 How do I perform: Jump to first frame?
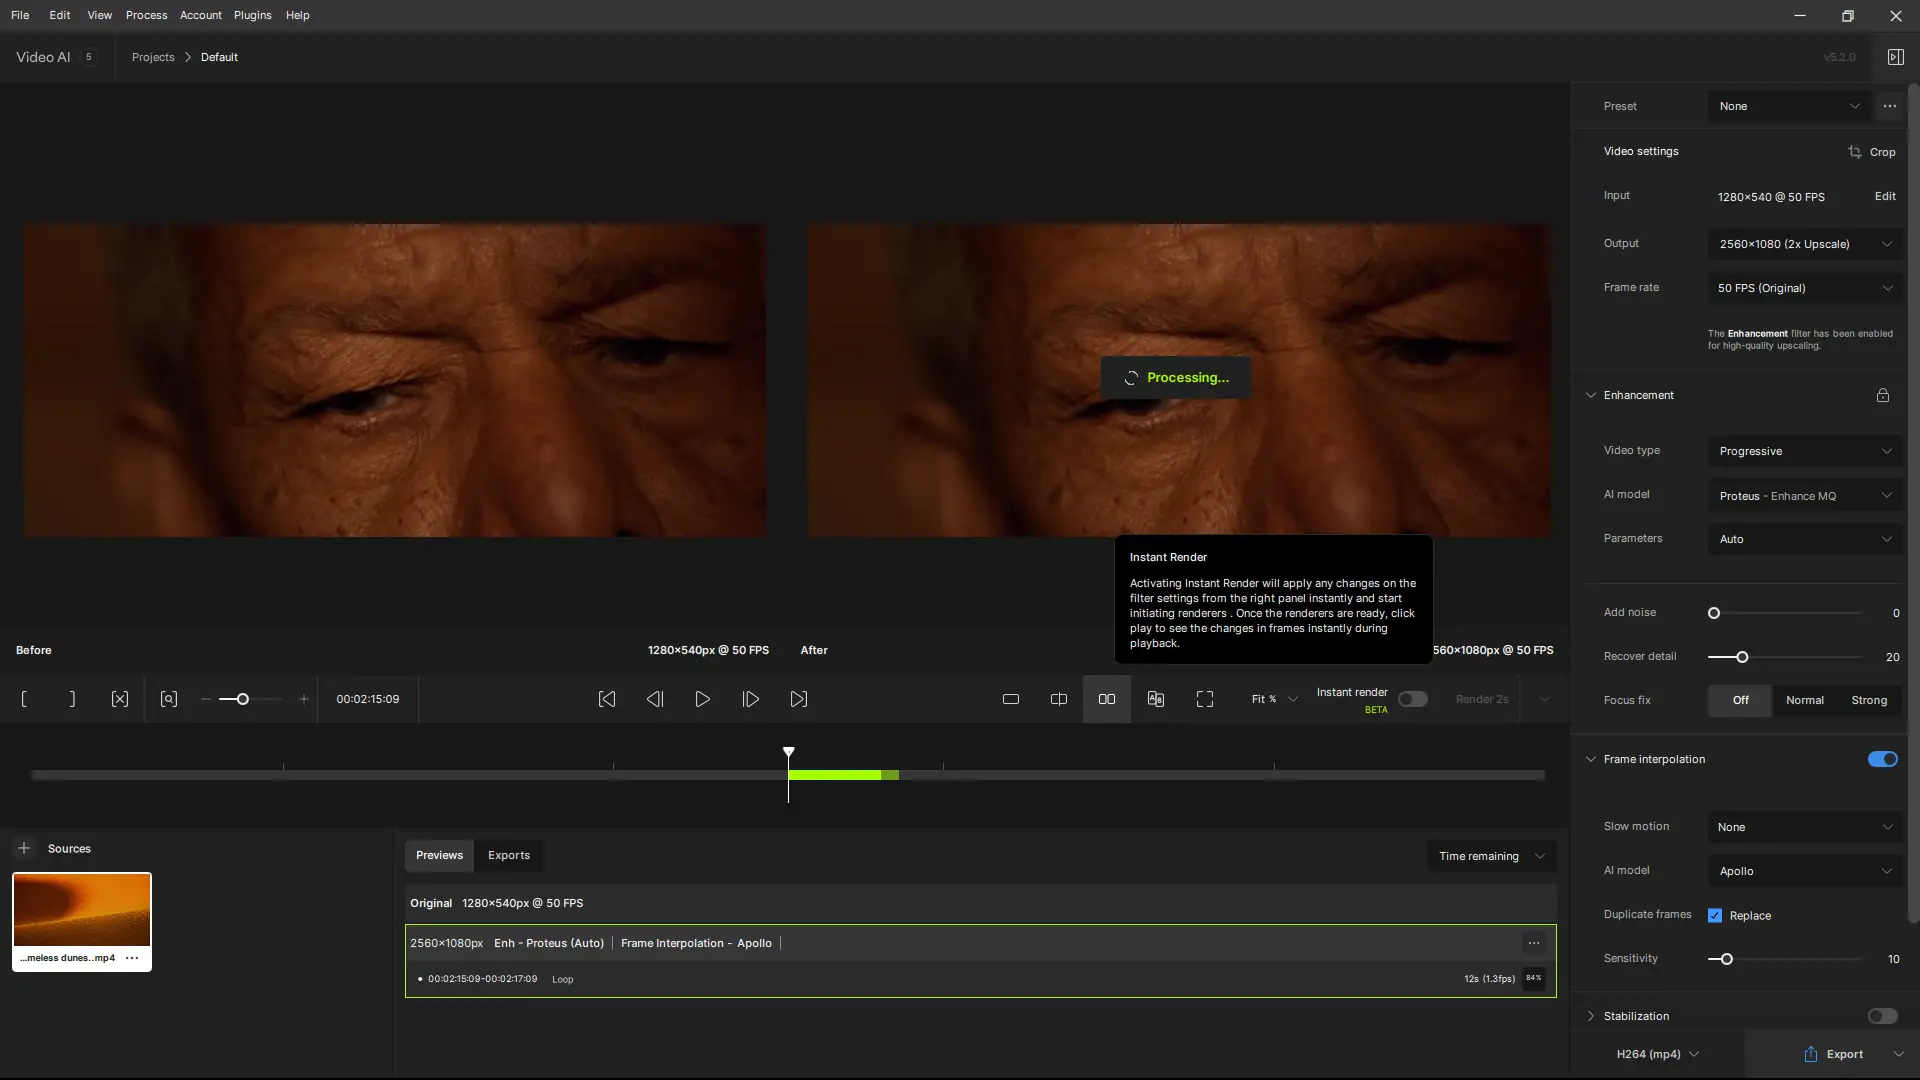point(607,699)
